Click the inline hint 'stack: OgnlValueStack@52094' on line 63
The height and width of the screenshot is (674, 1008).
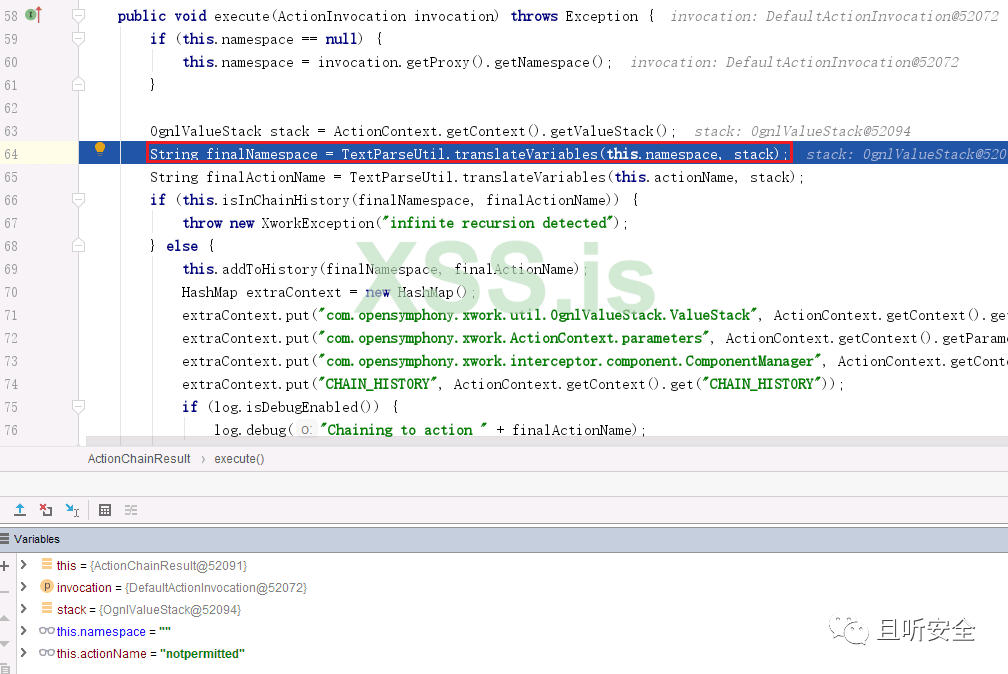pos(802,131)
